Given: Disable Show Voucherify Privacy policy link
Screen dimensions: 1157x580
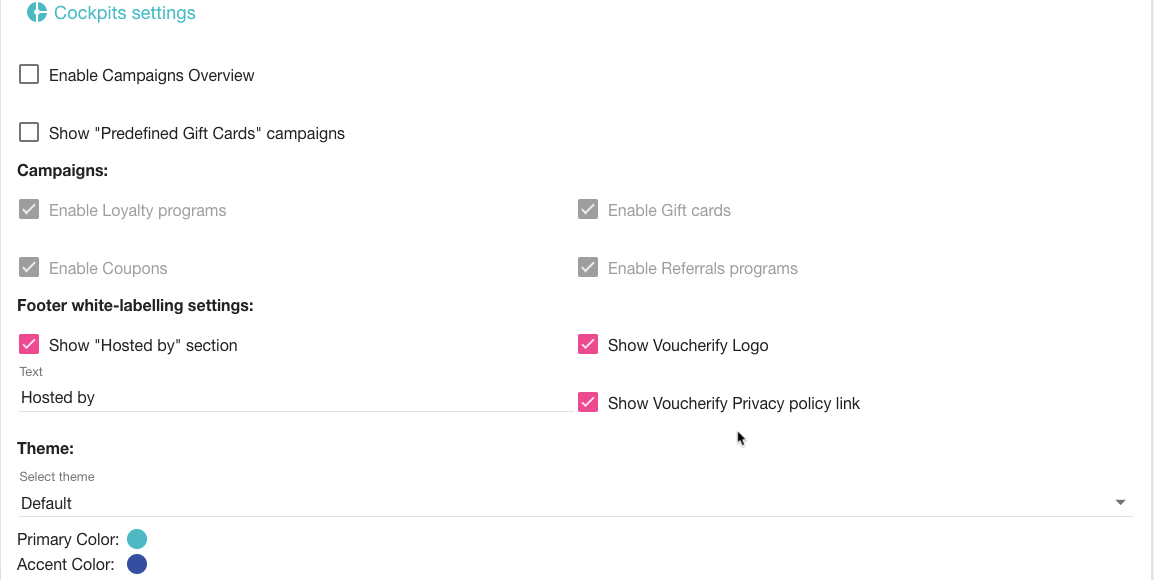Looking at the screenshot, I should [588, 403].
